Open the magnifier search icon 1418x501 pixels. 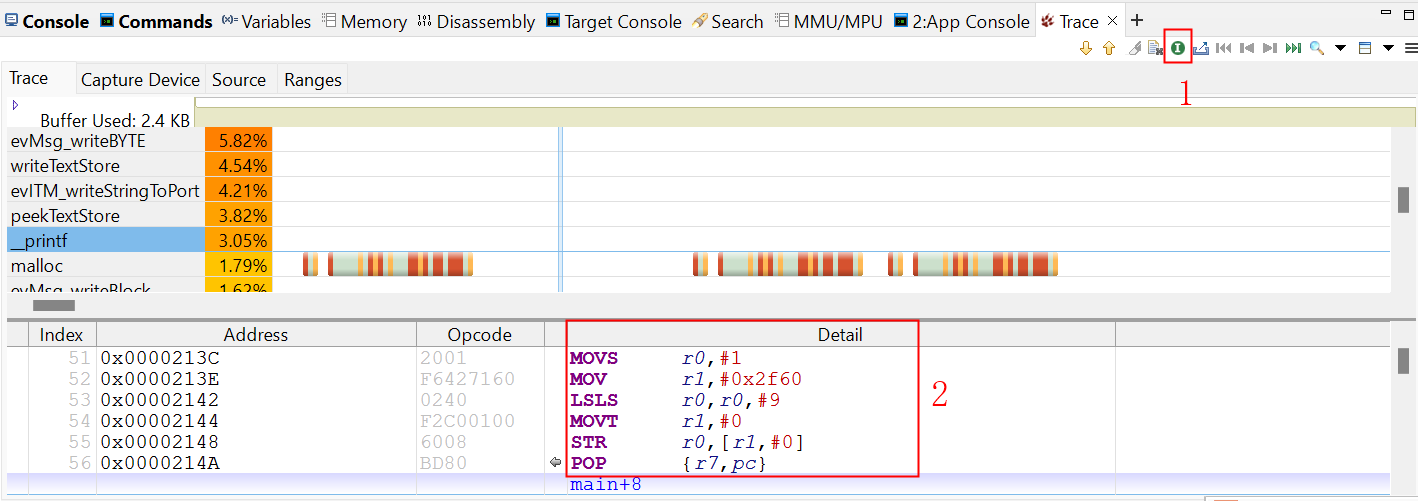1317,48
